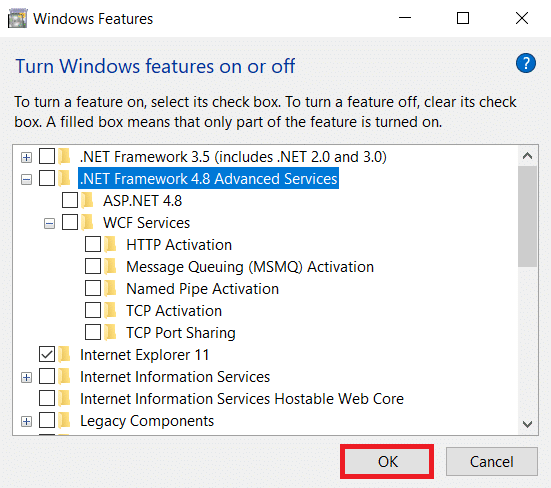Click the folder icon beside Legacy Components
This screenshot has height=488, width=551.
coord(64,421)
